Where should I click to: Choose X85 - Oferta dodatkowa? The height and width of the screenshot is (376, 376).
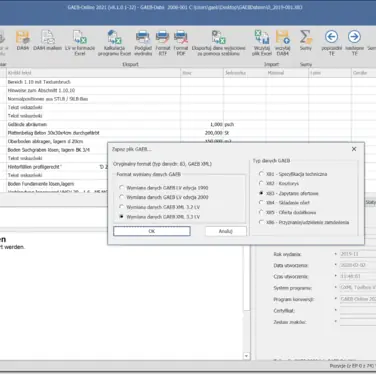pyautogui.click(x=287, y=212)
